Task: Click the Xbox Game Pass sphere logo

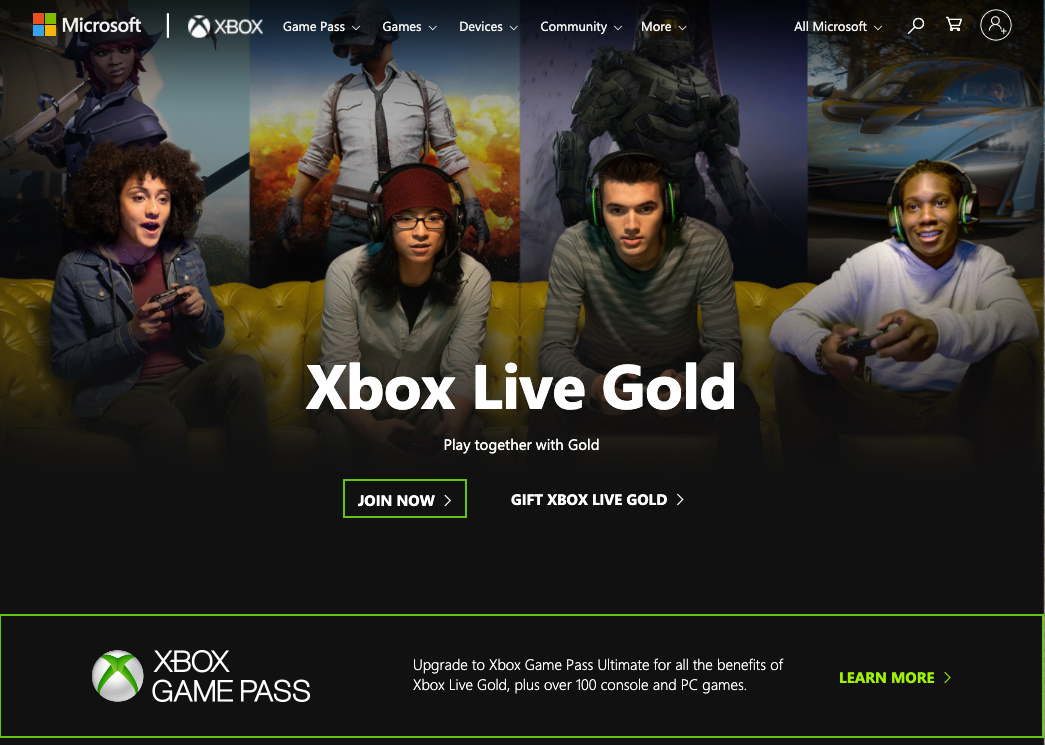Action: point(117,676)
